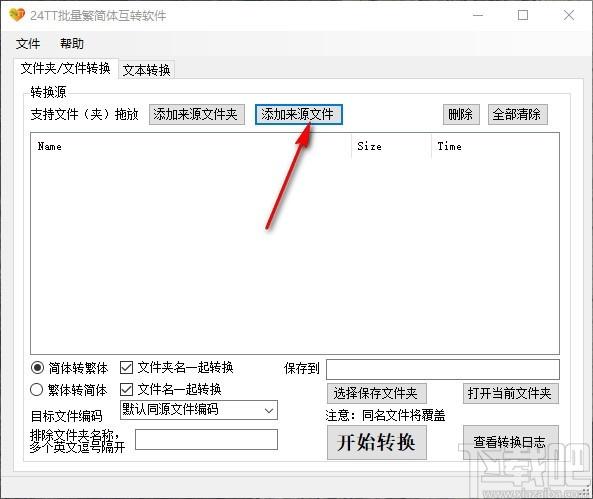593x499 pixels.
Task: Open the 帮助 menu
Action: [72, 44]
